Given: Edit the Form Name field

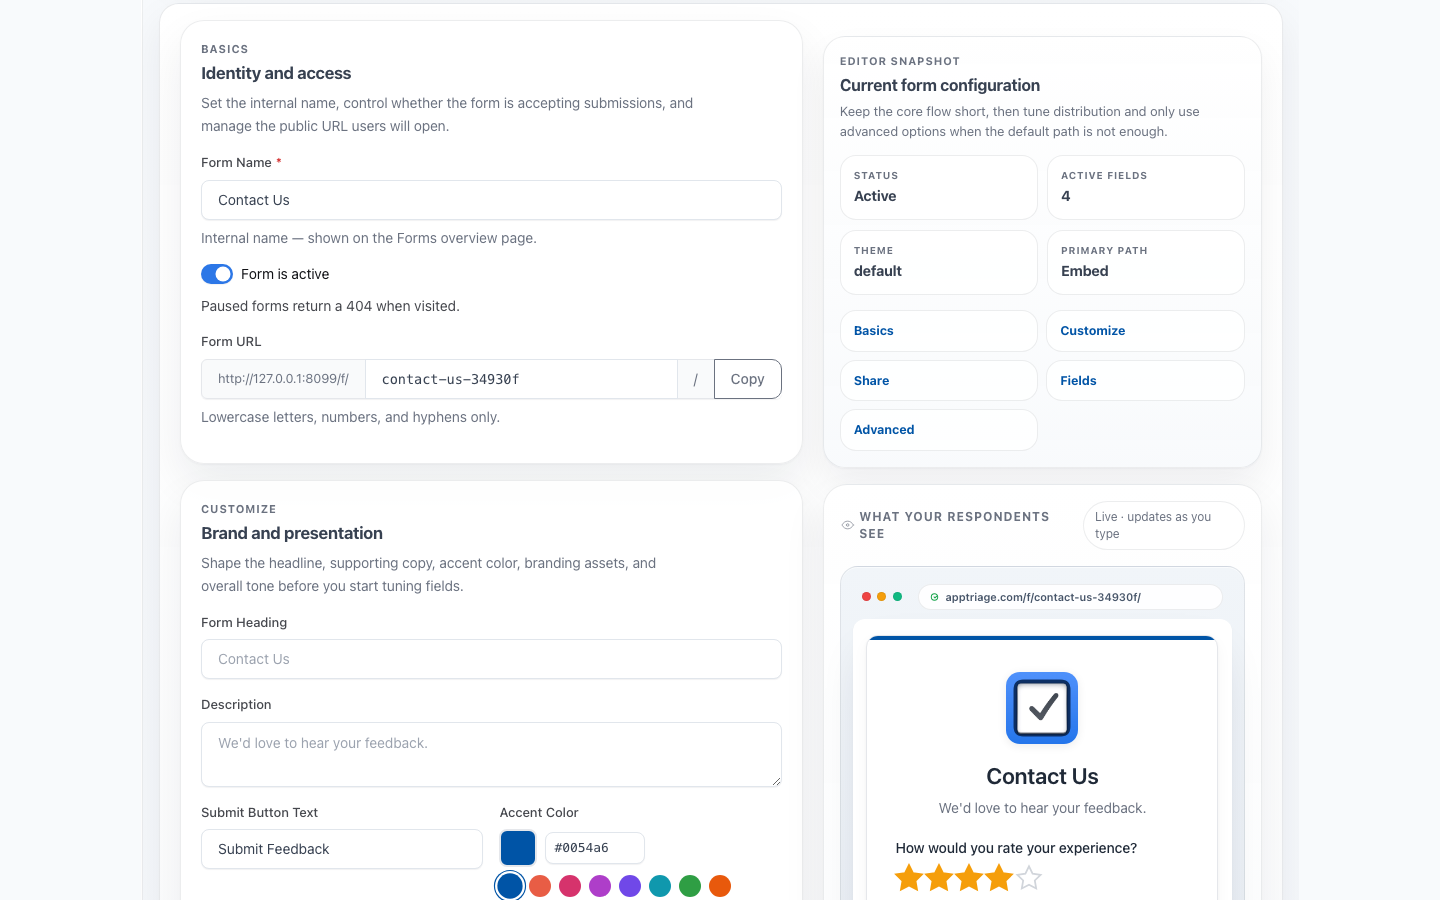Looking at the screenshot, I should (x=491, y=200).
